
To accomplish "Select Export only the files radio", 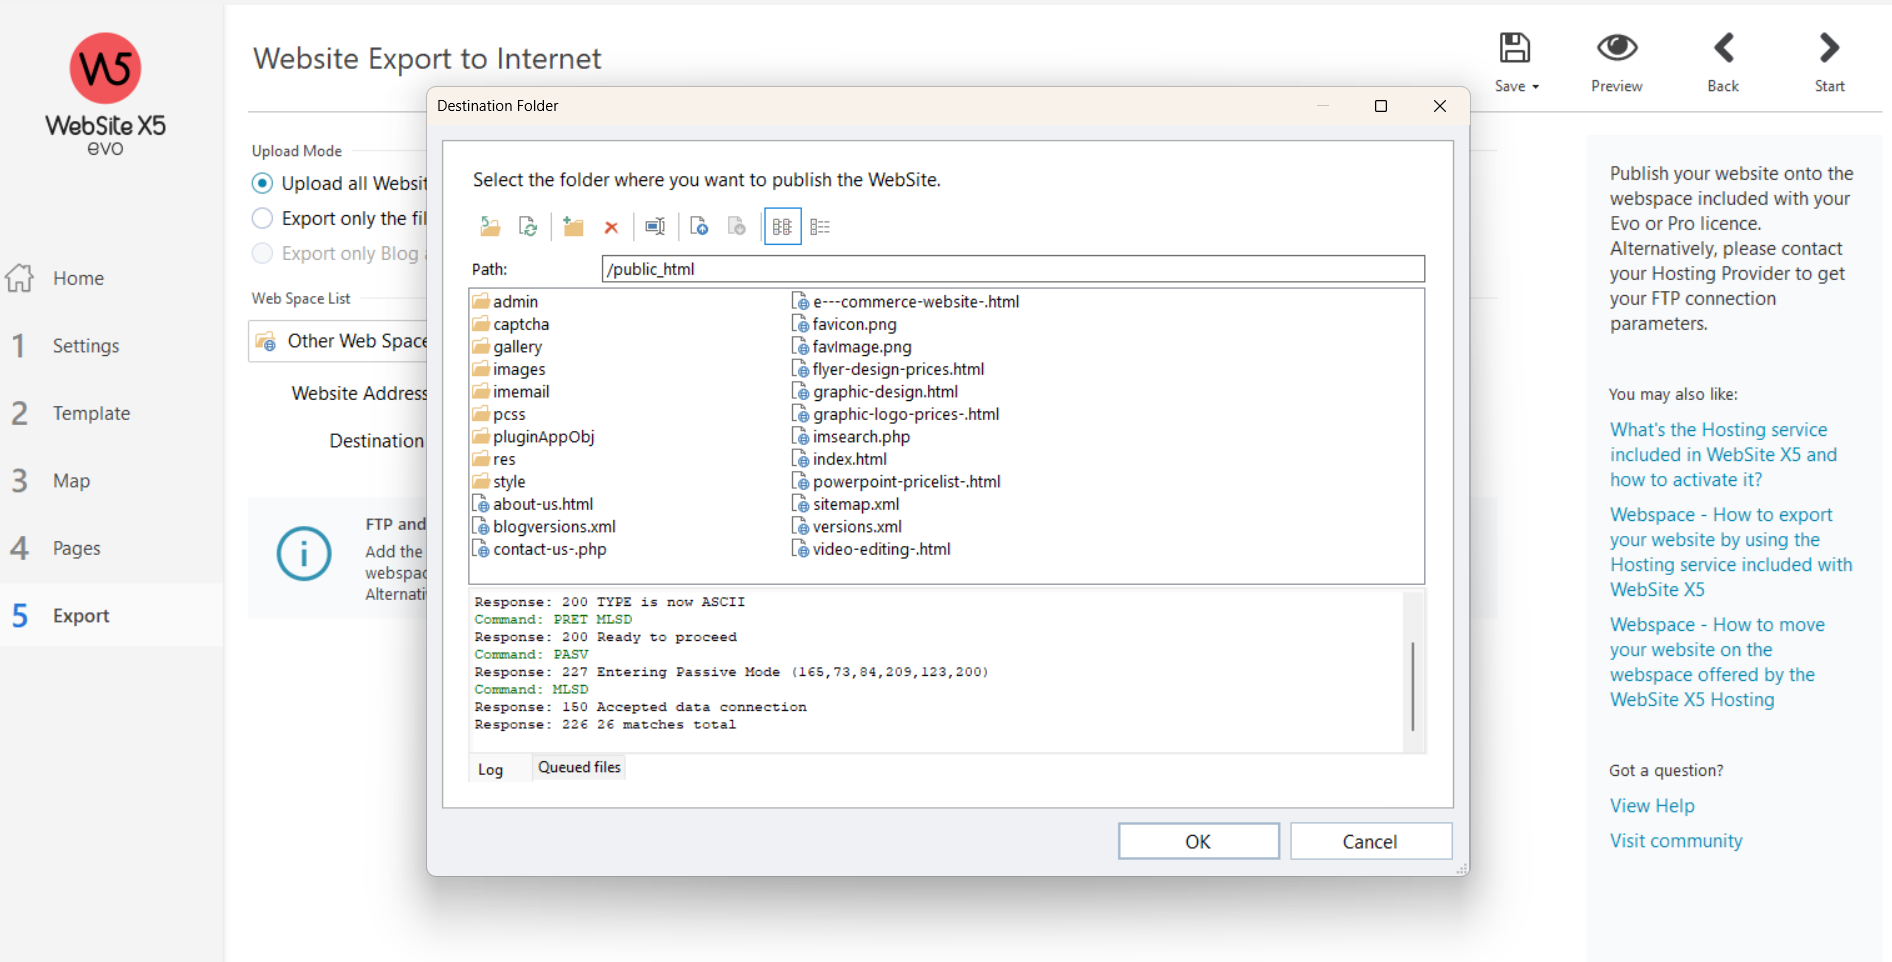I will [262, 218].
